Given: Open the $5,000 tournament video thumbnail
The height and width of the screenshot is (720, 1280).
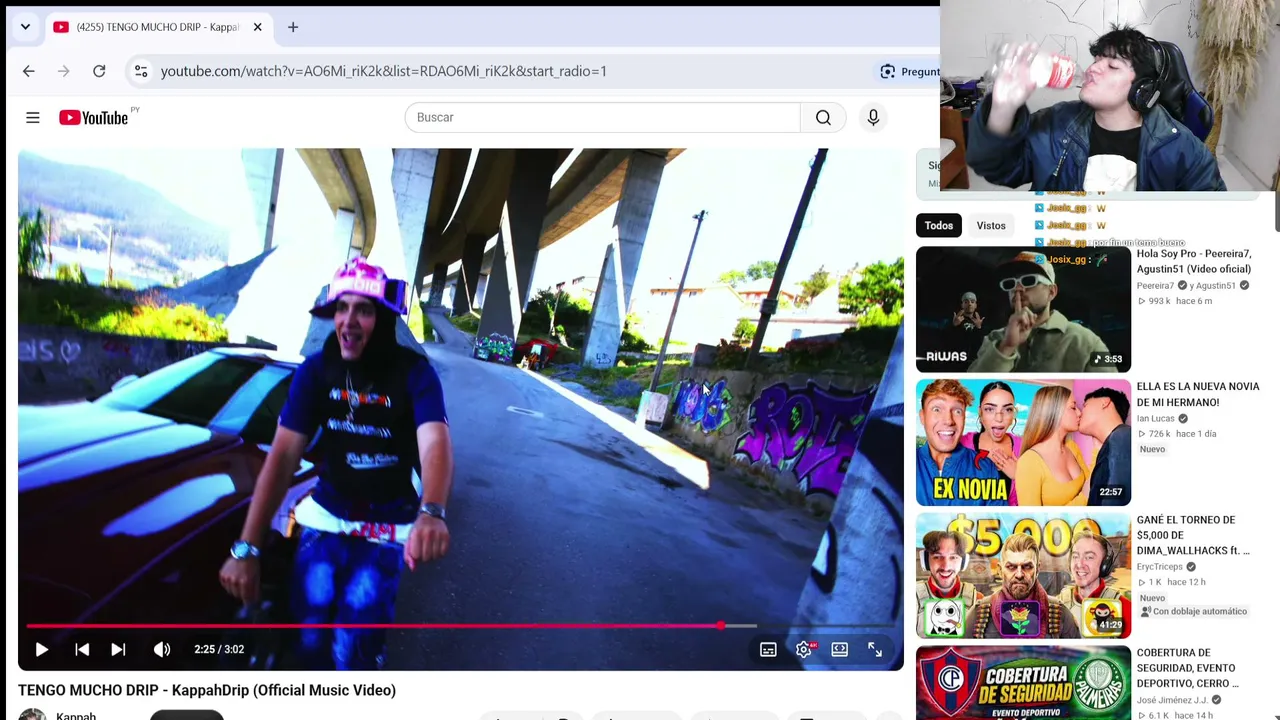Looking at the screenshot, I should click(x=1023, y=576).
